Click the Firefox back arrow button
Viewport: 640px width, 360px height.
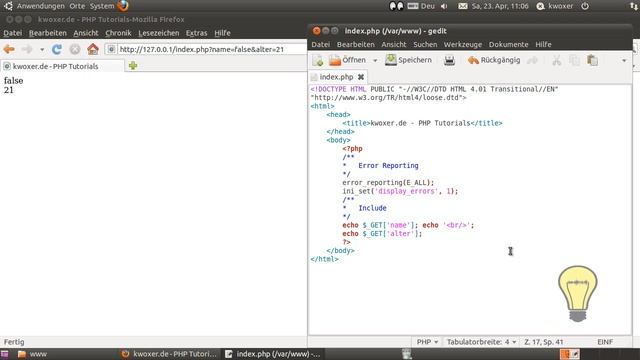tap(9, 49)
